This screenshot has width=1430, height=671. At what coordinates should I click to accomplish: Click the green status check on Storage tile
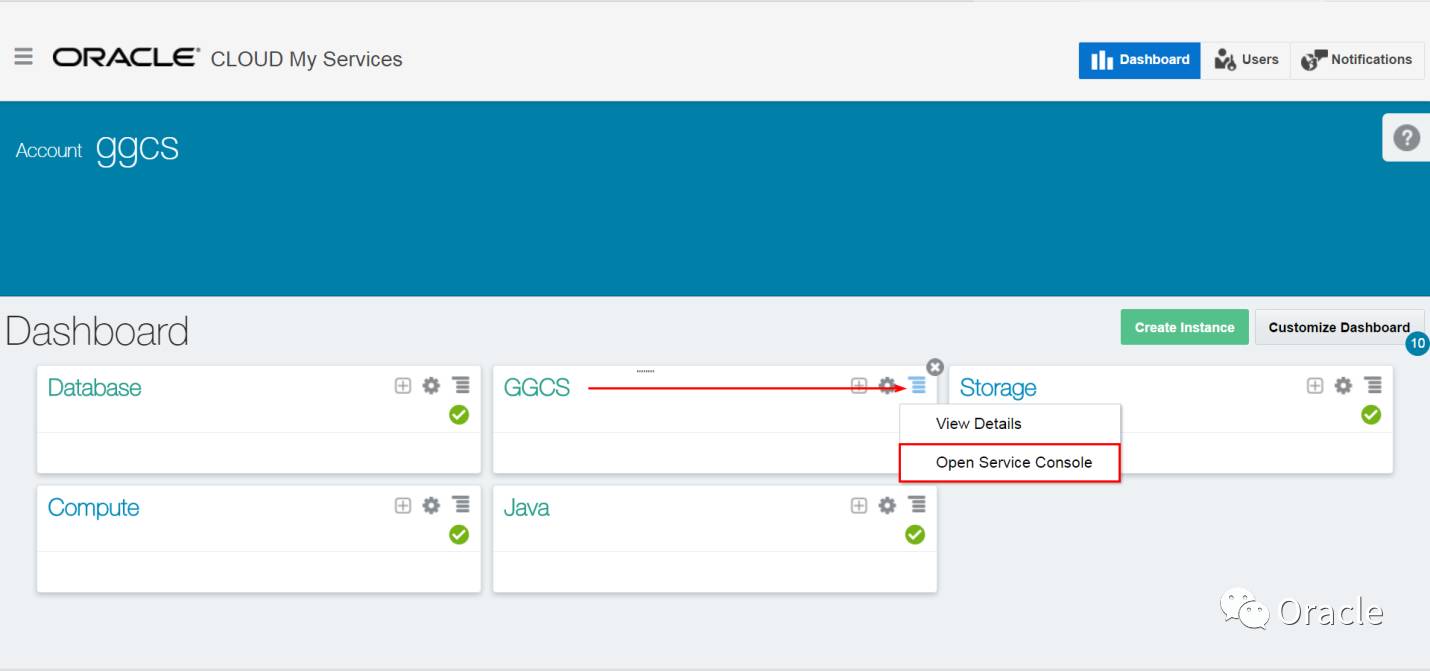1371,414
